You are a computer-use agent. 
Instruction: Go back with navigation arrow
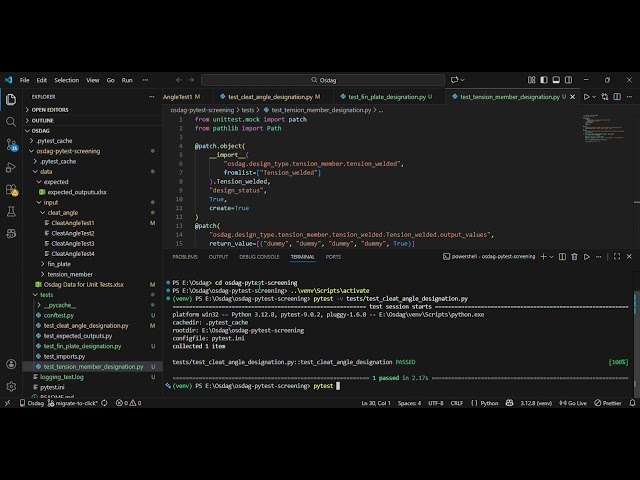(x=179, y=80)
